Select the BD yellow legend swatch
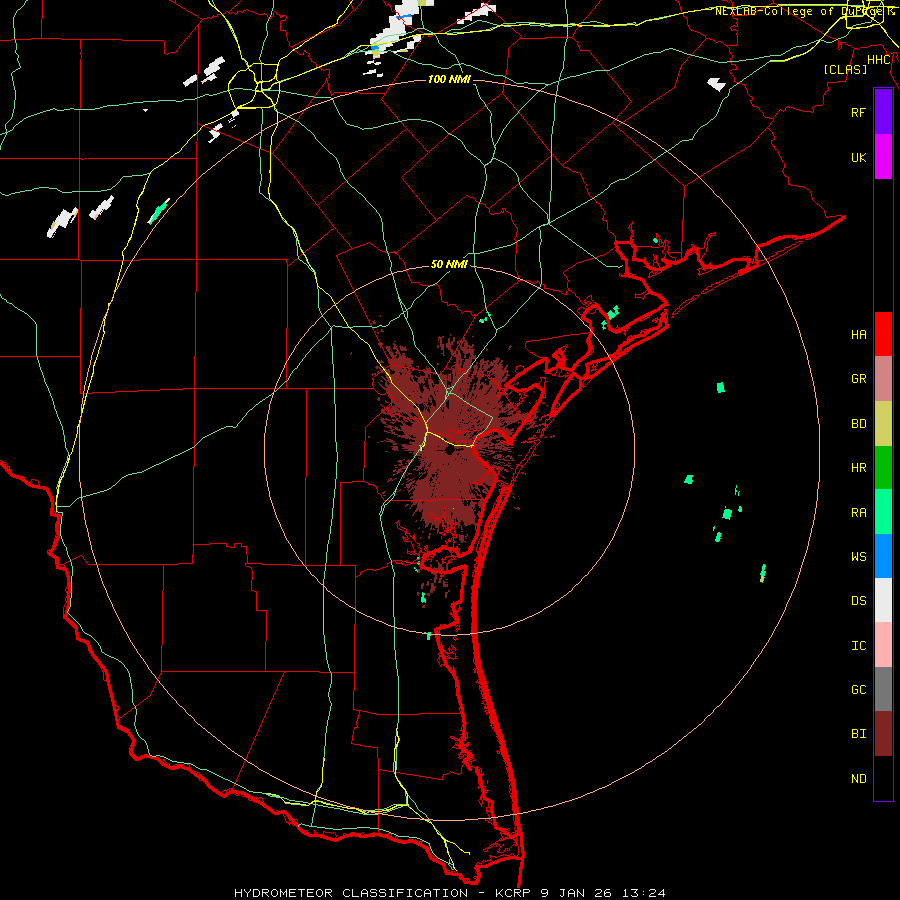 click(x=883, y=423)
